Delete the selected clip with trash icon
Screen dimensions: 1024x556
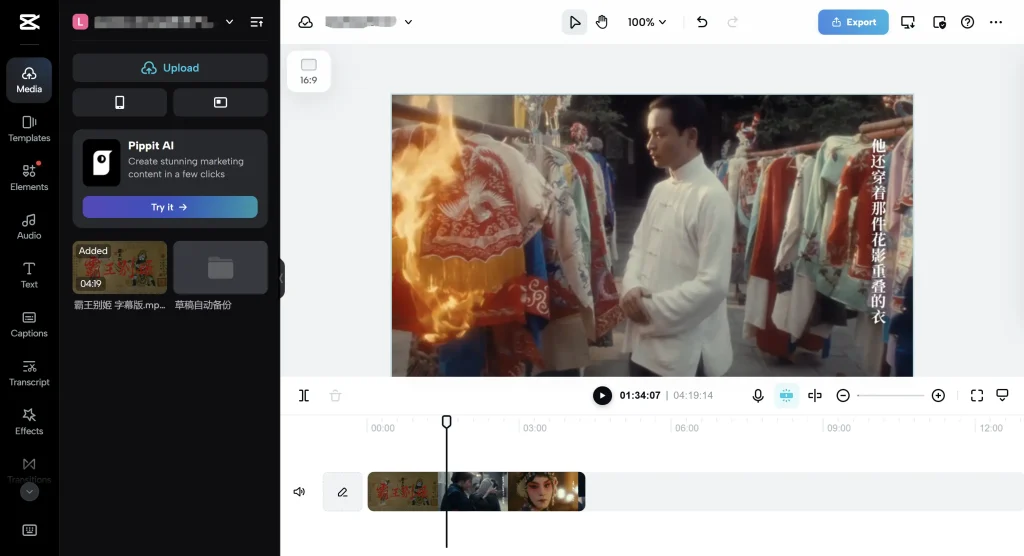coord(335,396)
